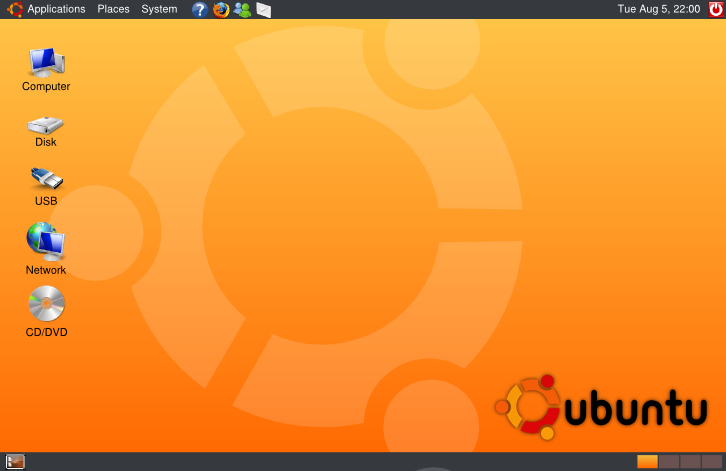The height and width of the screenshot is (471, 726).
Task: Switch to the first orange workspace
Action: 647,462
